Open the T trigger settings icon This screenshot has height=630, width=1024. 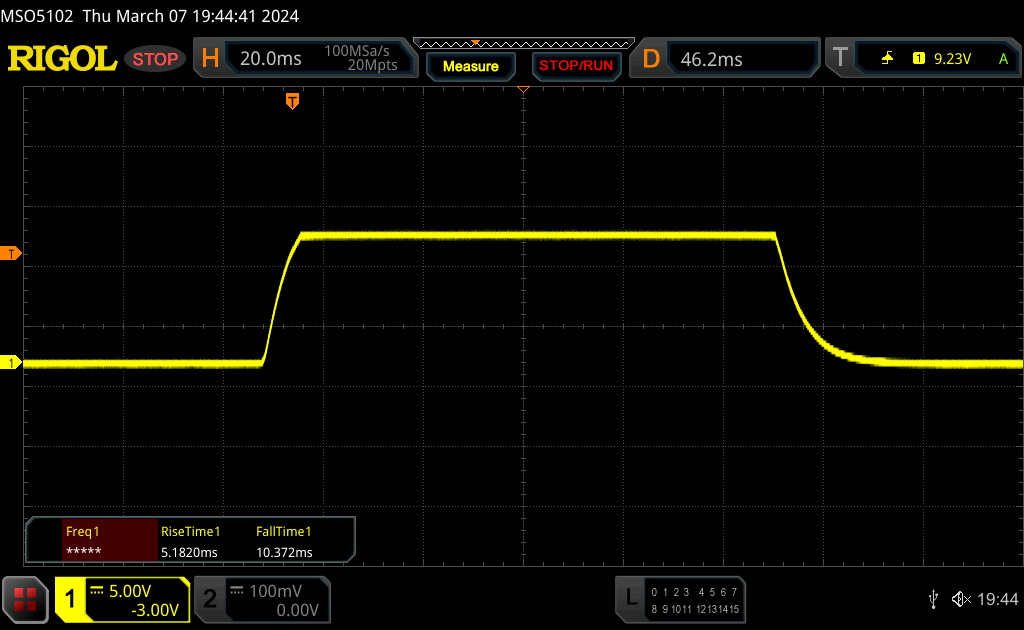[841, 59]
